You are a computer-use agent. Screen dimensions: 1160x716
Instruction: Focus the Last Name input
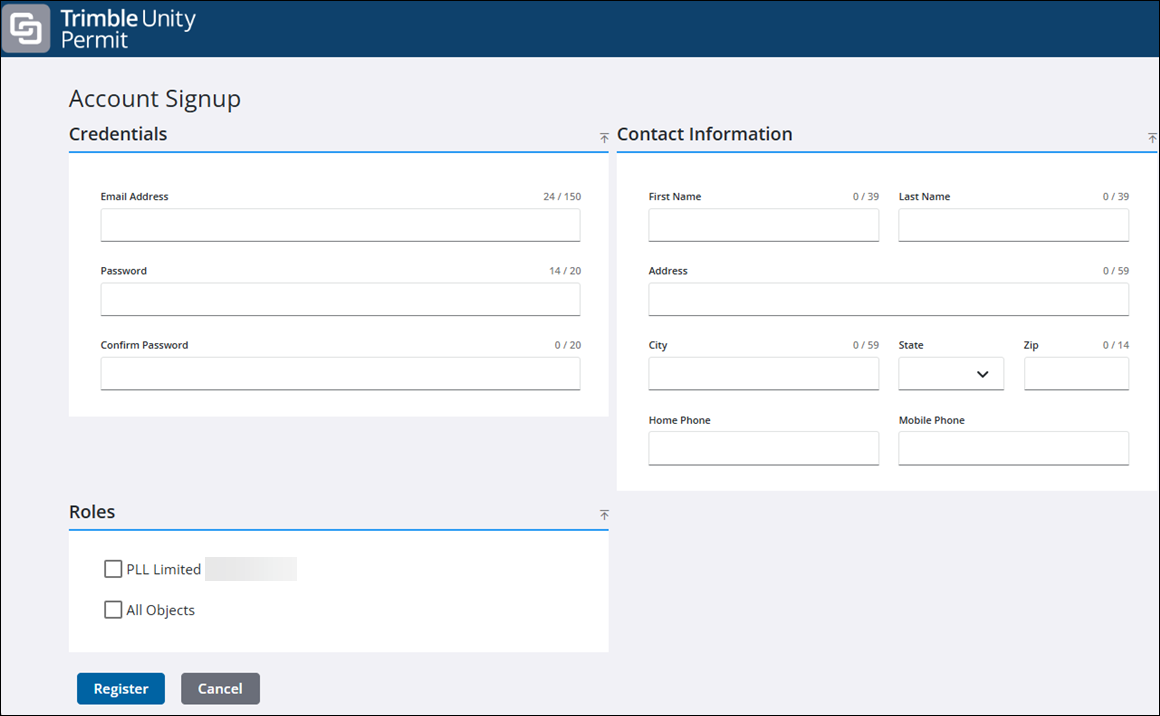(1013, 225)
